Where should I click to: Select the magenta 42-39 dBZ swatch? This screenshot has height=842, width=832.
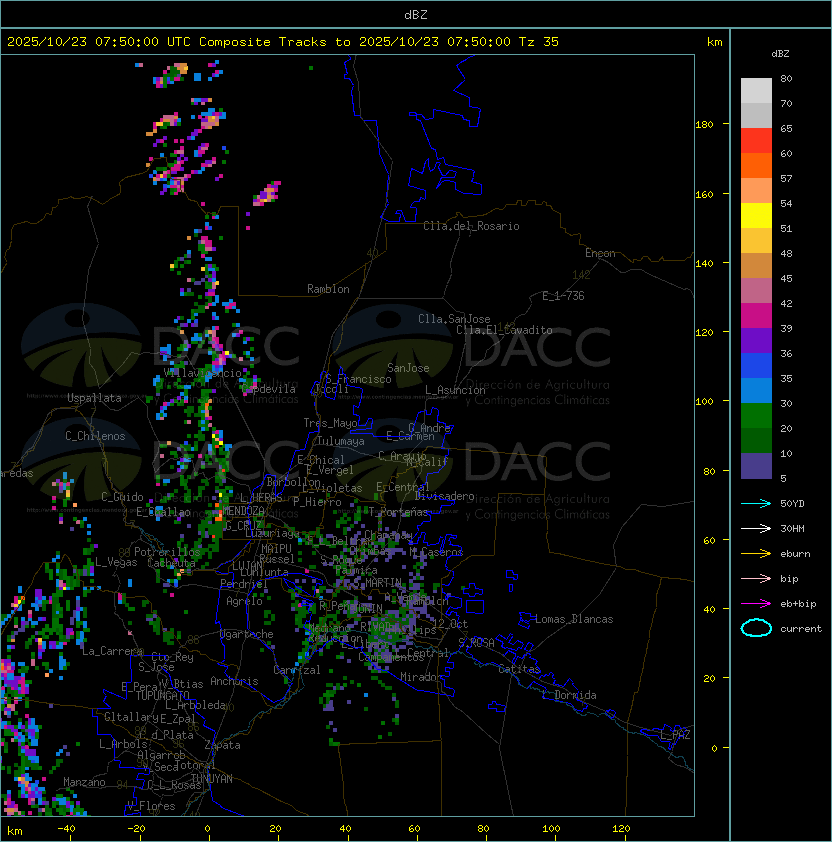[756, 315]
